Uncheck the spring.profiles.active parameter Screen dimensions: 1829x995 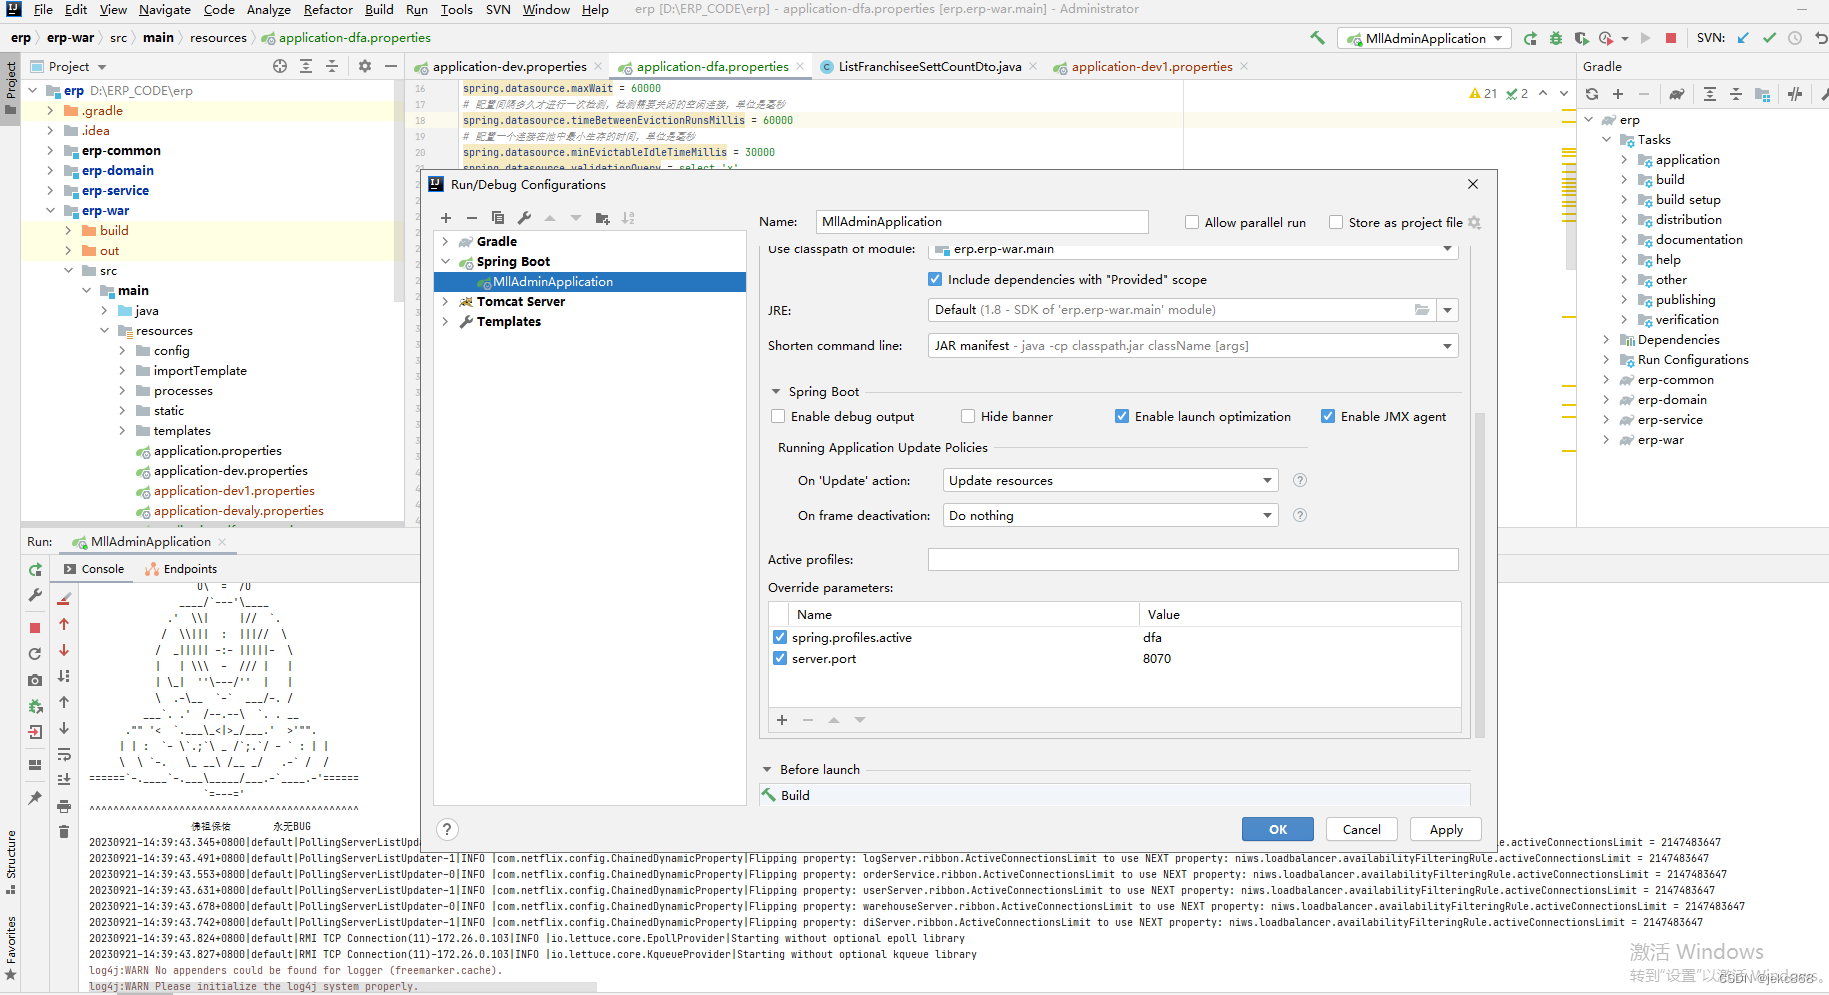tap(780, 637)
